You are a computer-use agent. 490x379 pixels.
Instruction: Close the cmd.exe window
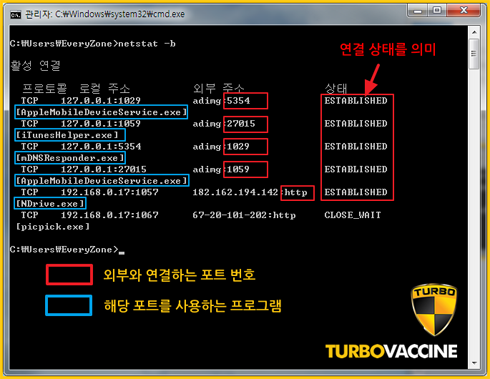463,11
